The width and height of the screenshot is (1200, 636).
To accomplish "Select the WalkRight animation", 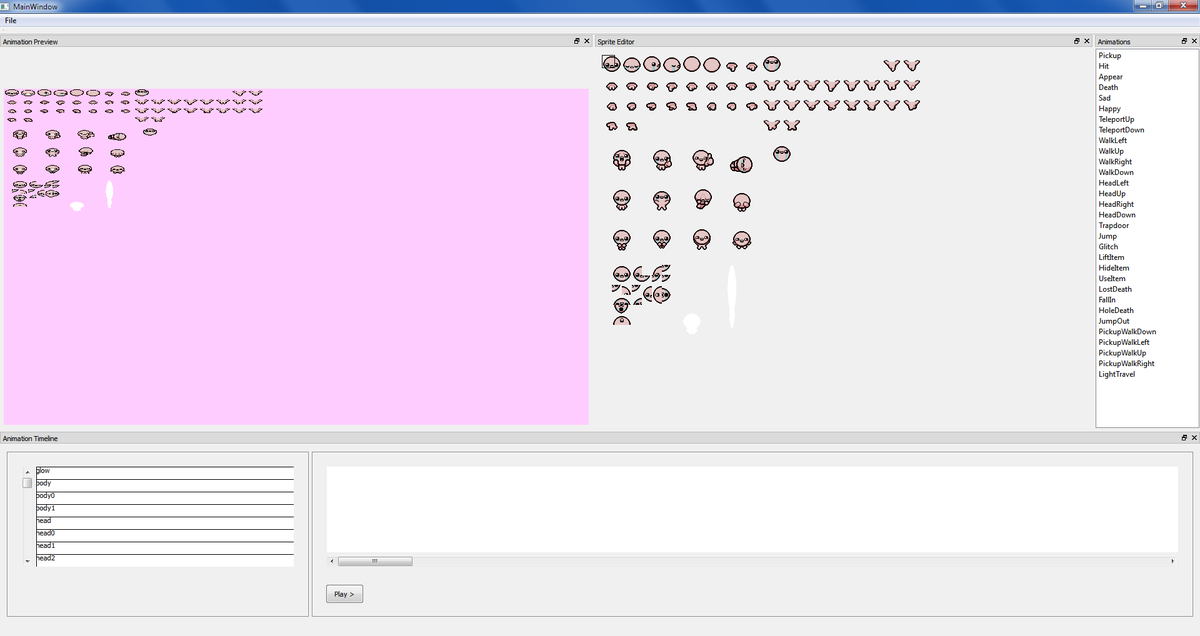I will click(x=1146, y=162).
